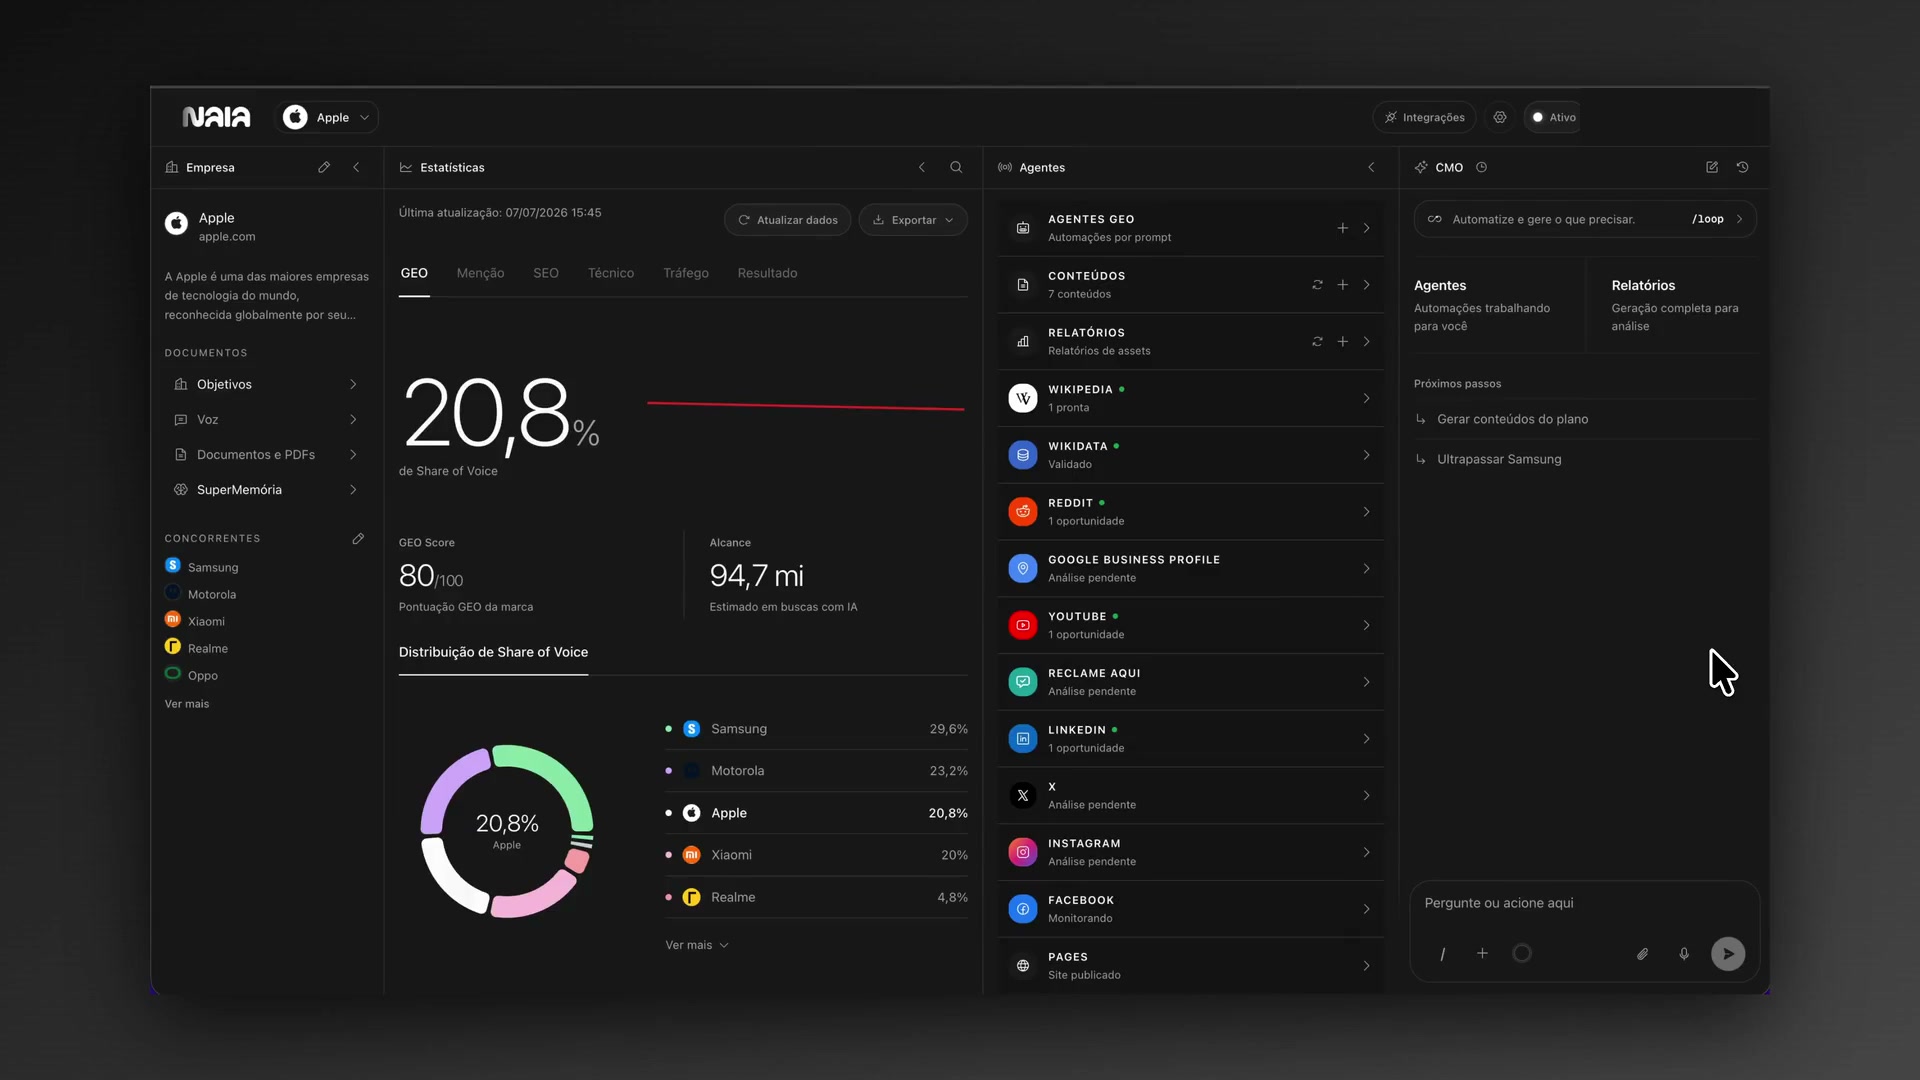Add a new Relatórios item
This screenshot has width=1920, height=1080.
tap(1343, 342)
